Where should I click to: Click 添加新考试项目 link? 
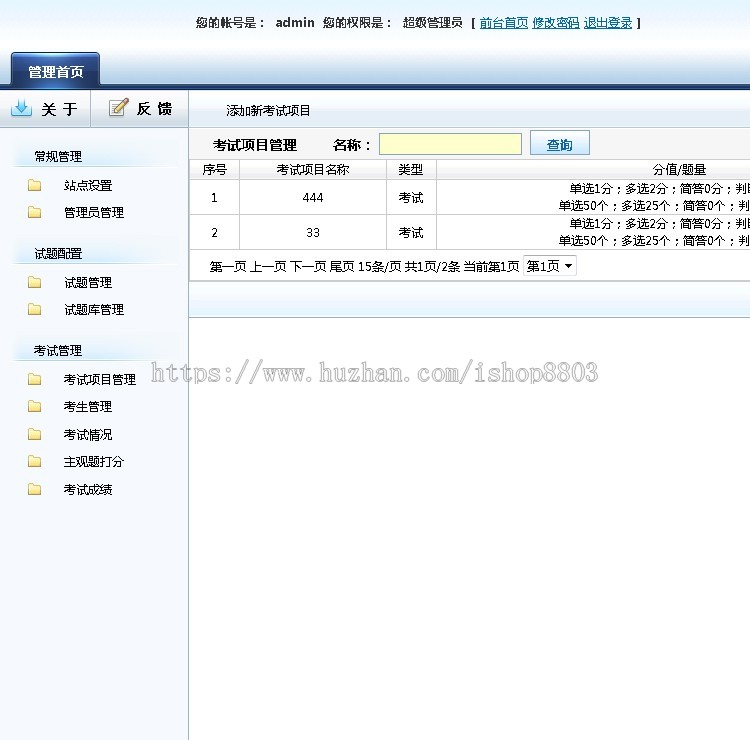268,110
